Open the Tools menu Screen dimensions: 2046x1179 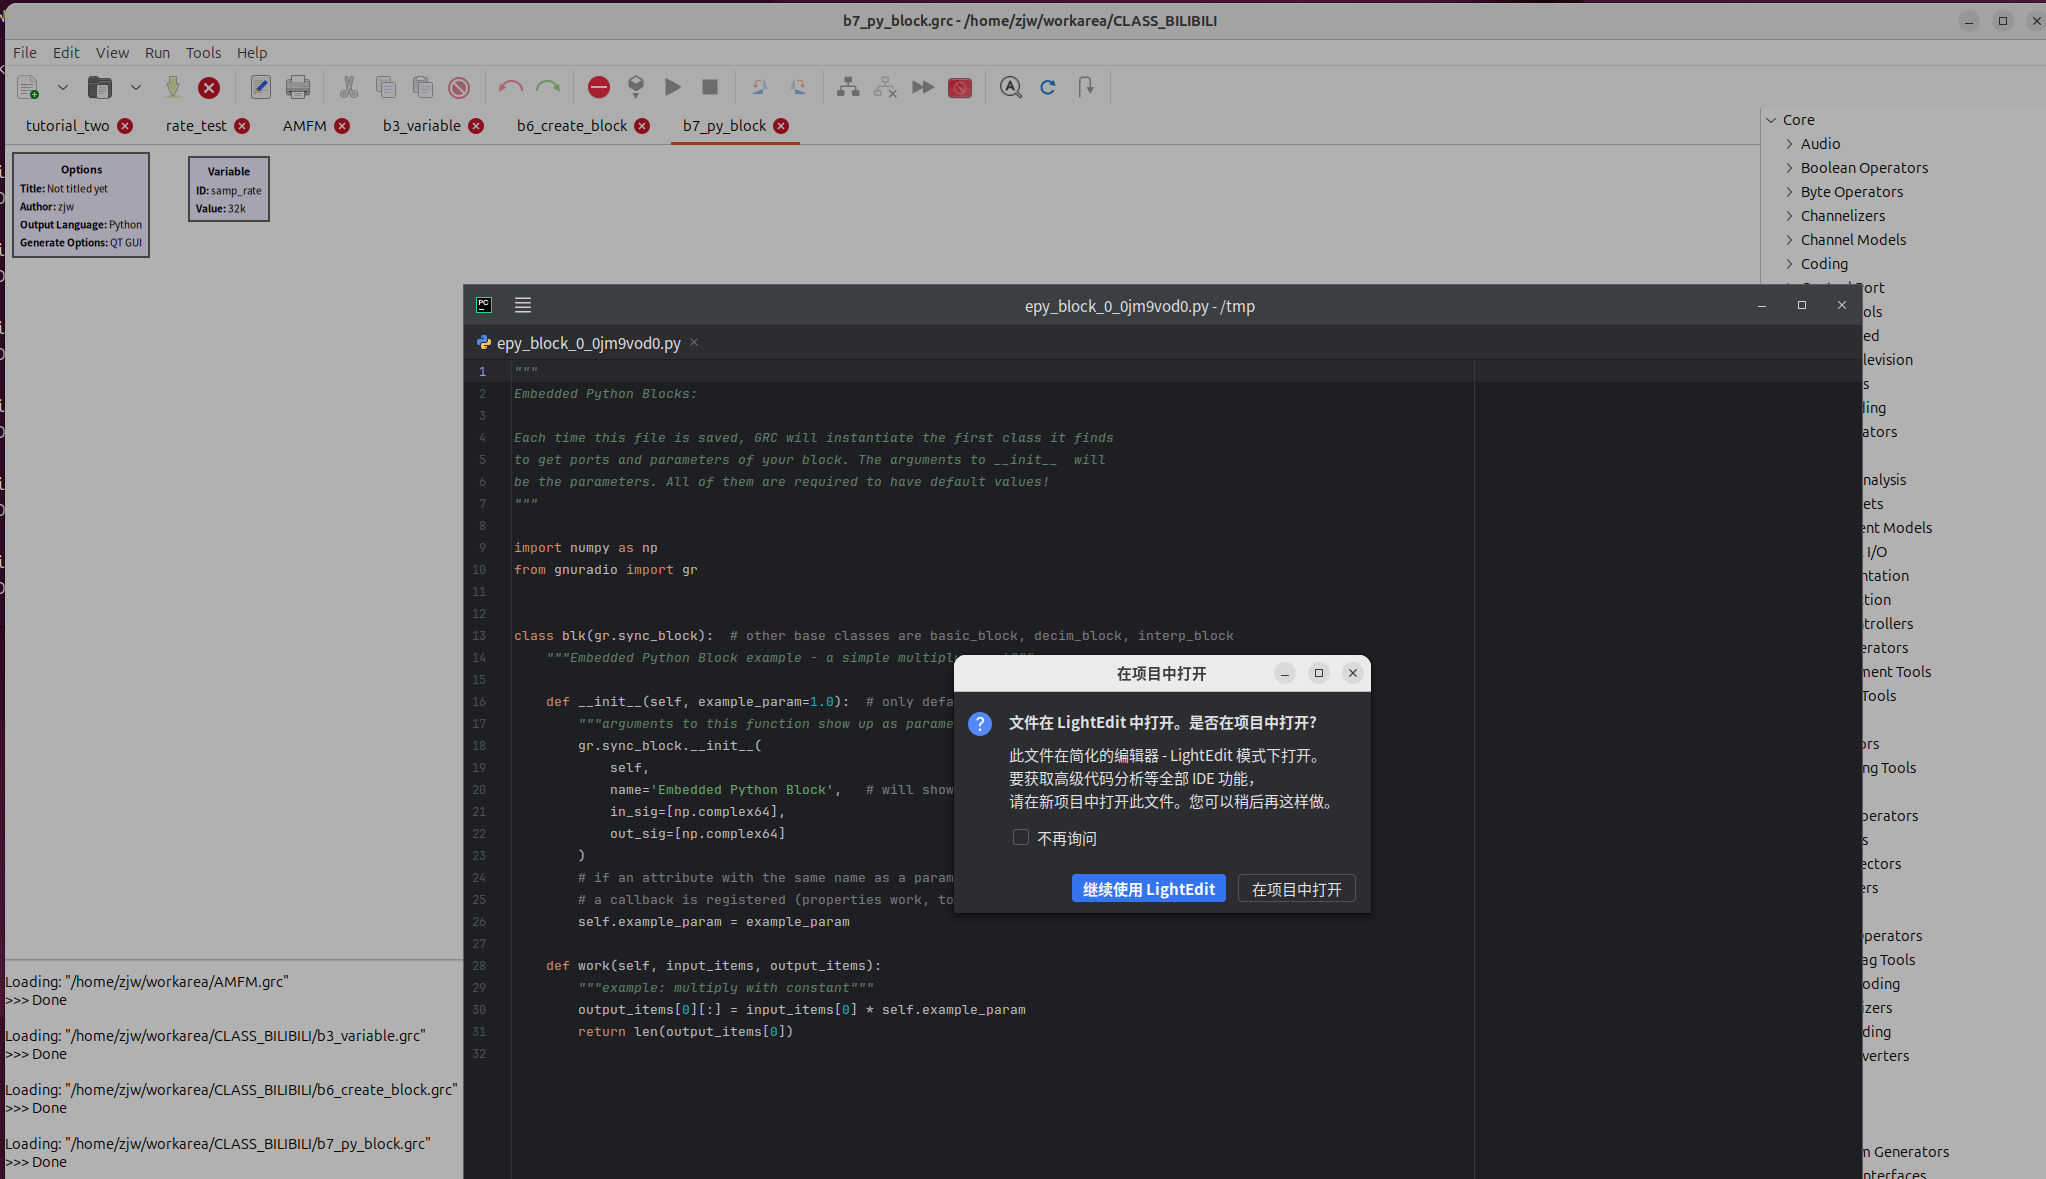pos(203,53)
